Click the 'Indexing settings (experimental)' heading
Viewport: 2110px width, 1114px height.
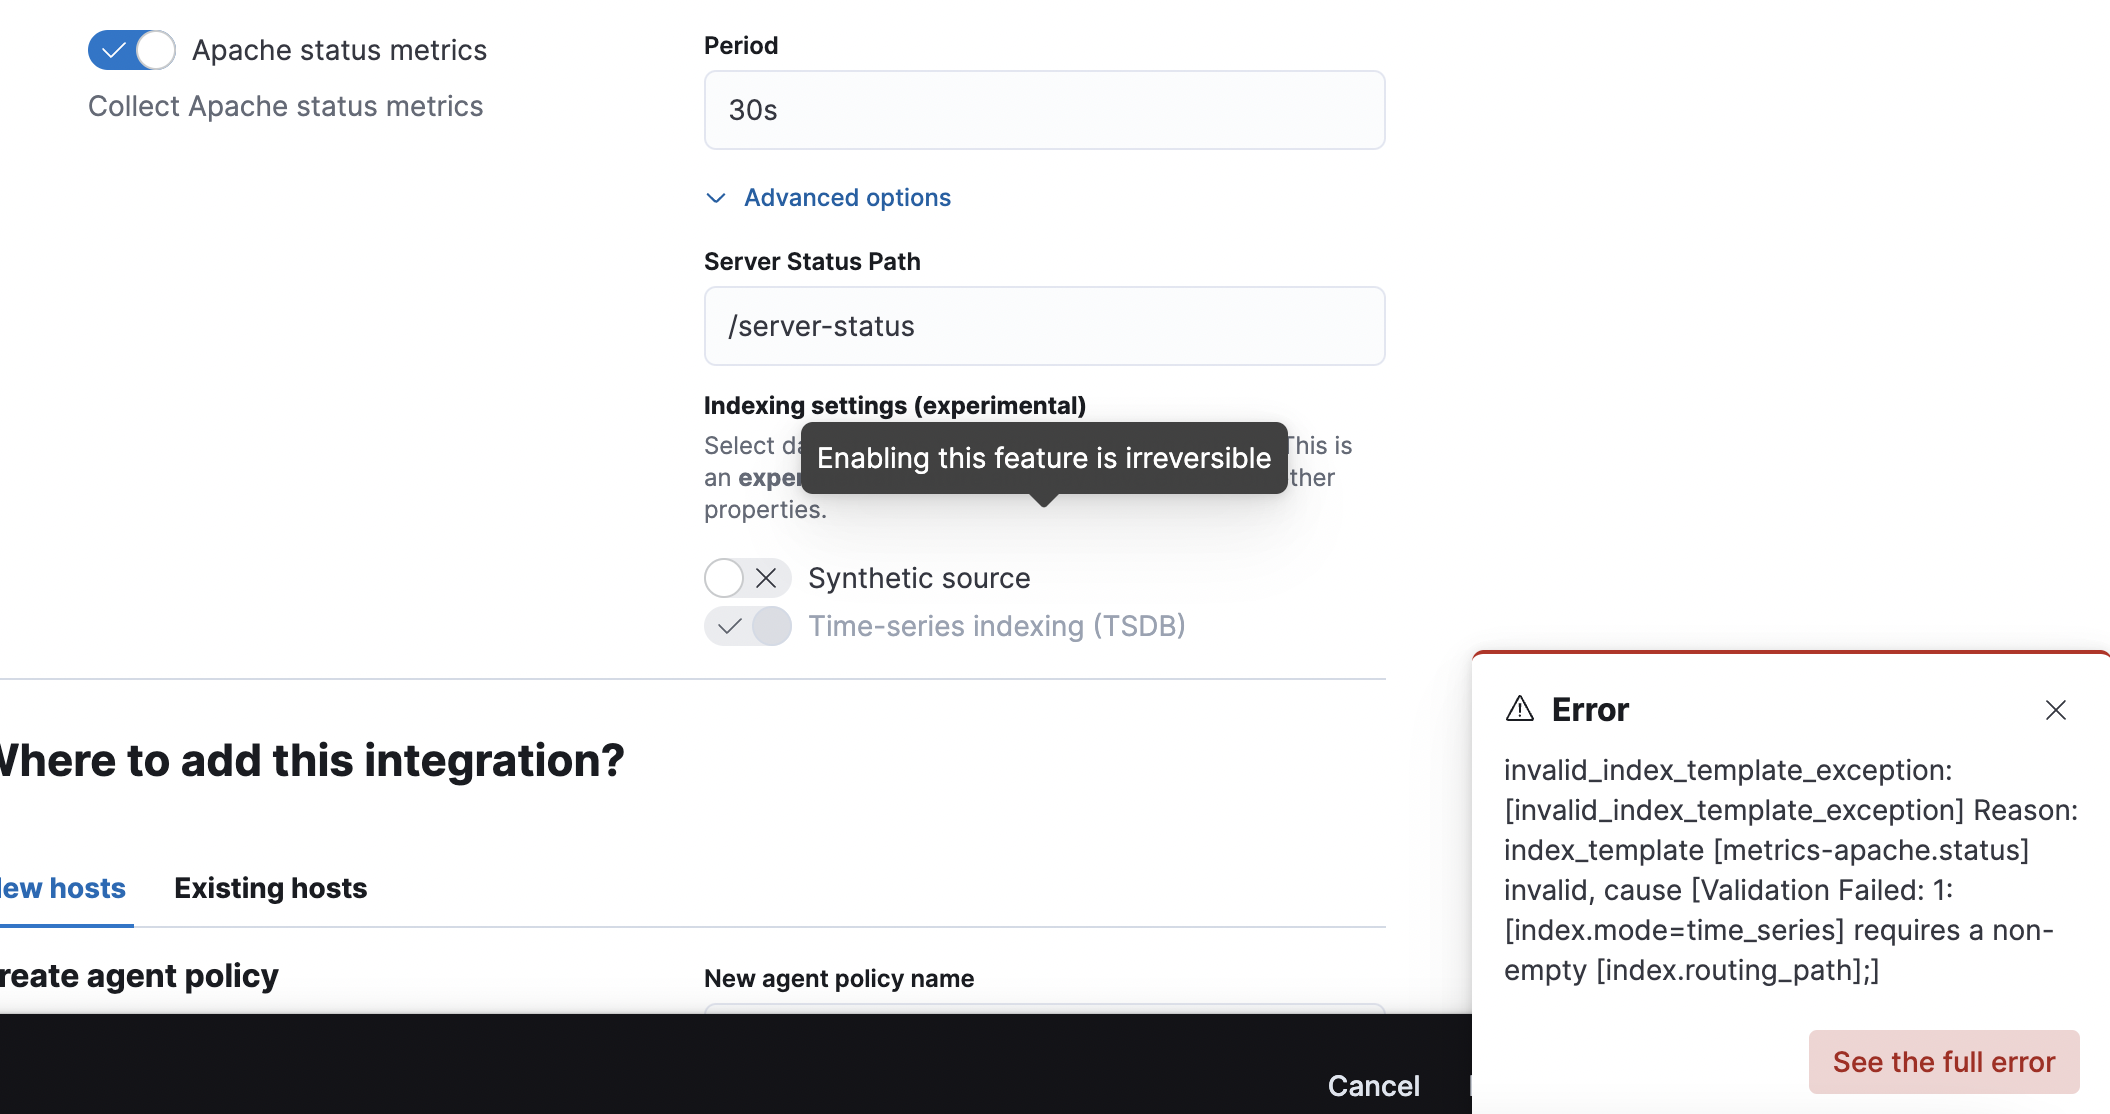pyautogui.click(x=894, y=405)
